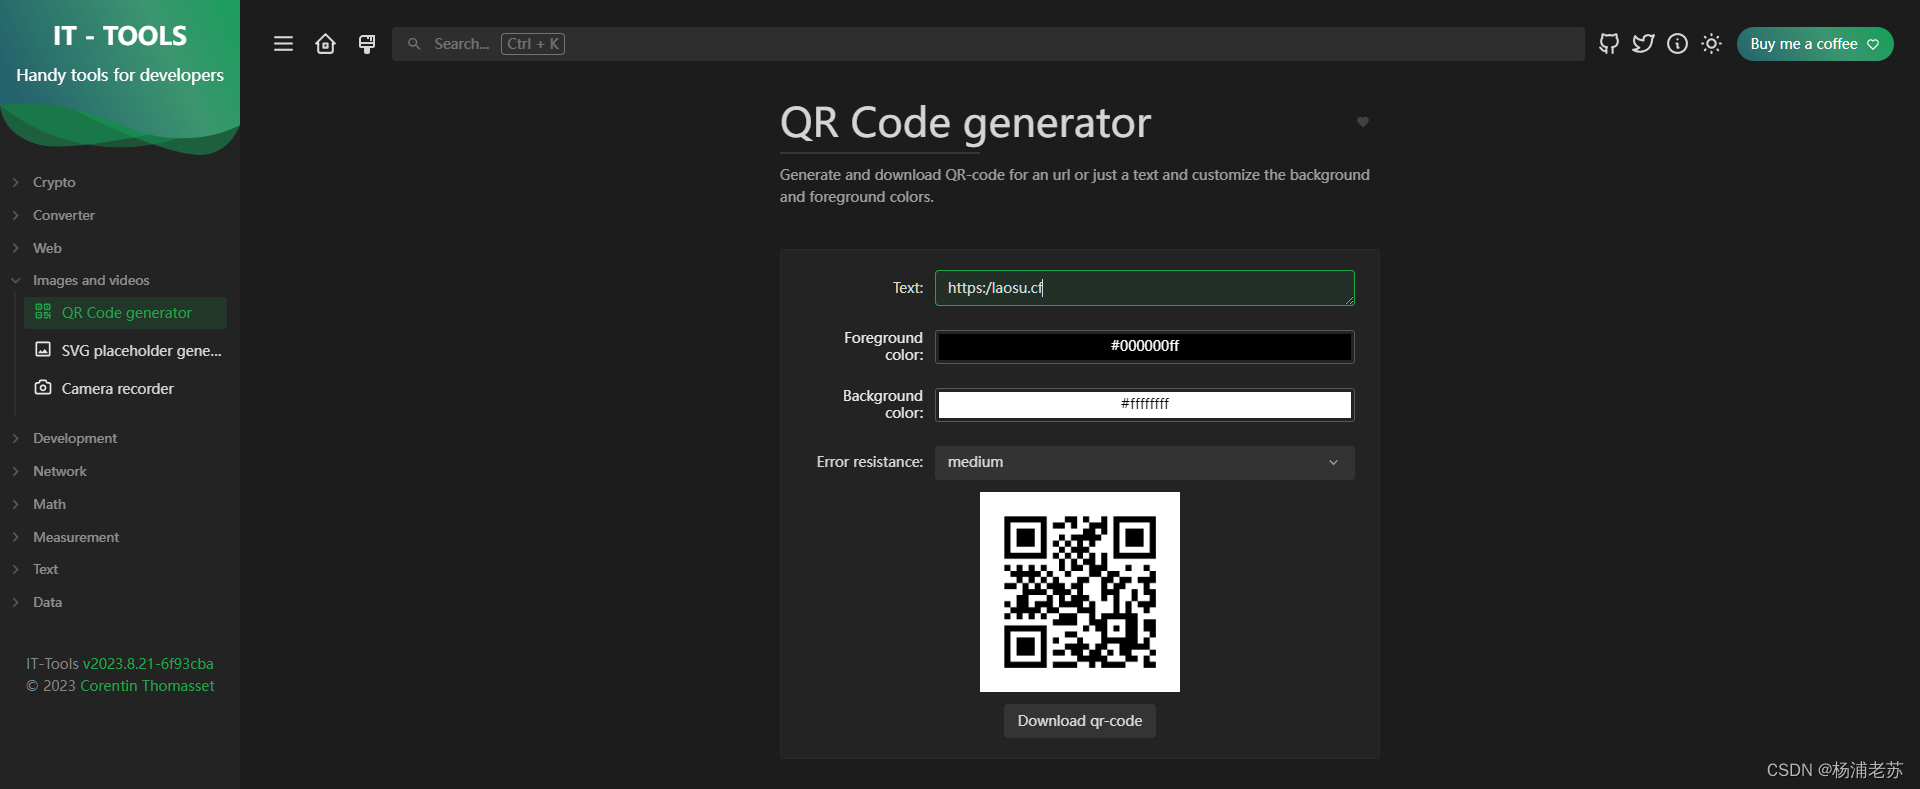
Task: Click the Camera recorder camera icon
Action: pyautogui.click(x=43, y=387)
